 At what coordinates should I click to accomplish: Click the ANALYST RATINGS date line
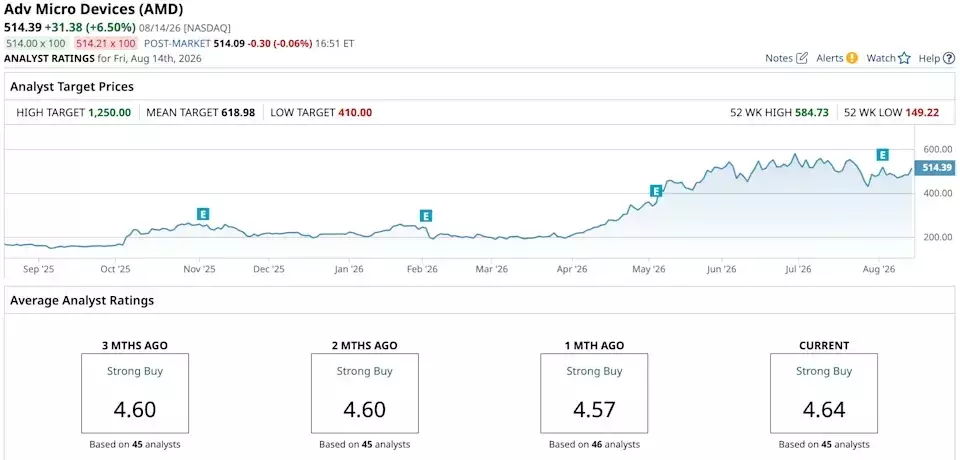103,58
